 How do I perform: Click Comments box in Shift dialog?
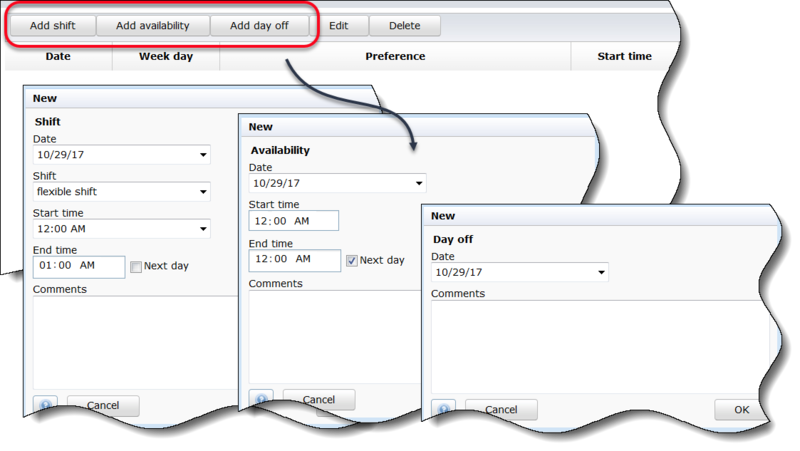point(135,343)
